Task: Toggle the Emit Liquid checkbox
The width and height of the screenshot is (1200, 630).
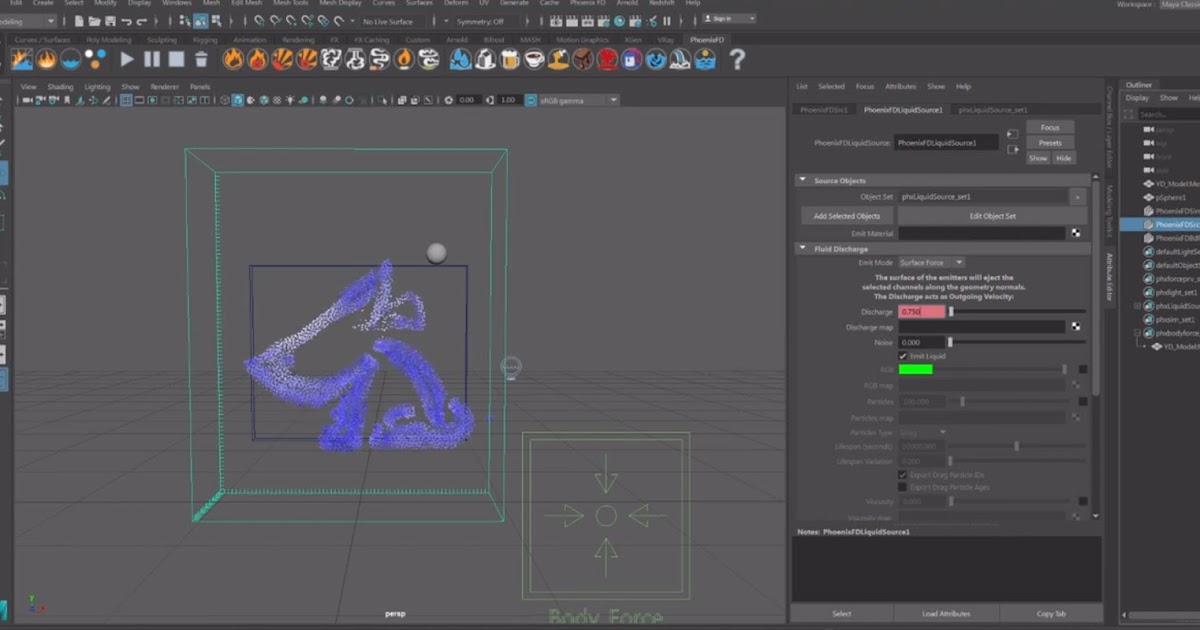Action: pos(904,356)
